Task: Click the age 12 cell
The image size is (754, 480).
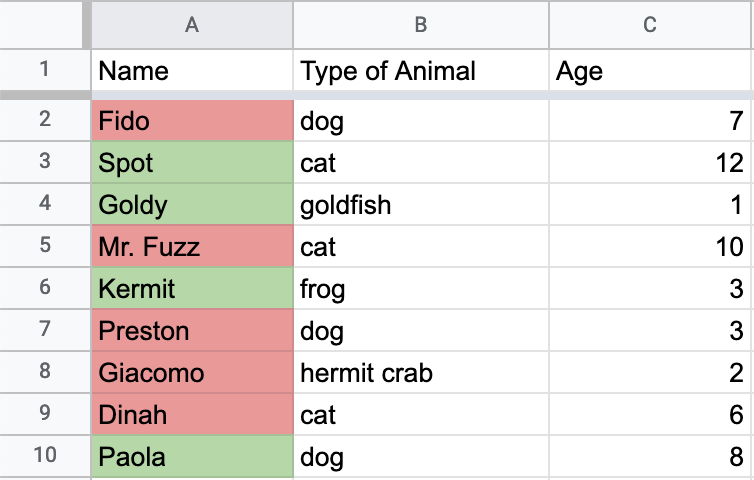Action: tap(650, 163)
